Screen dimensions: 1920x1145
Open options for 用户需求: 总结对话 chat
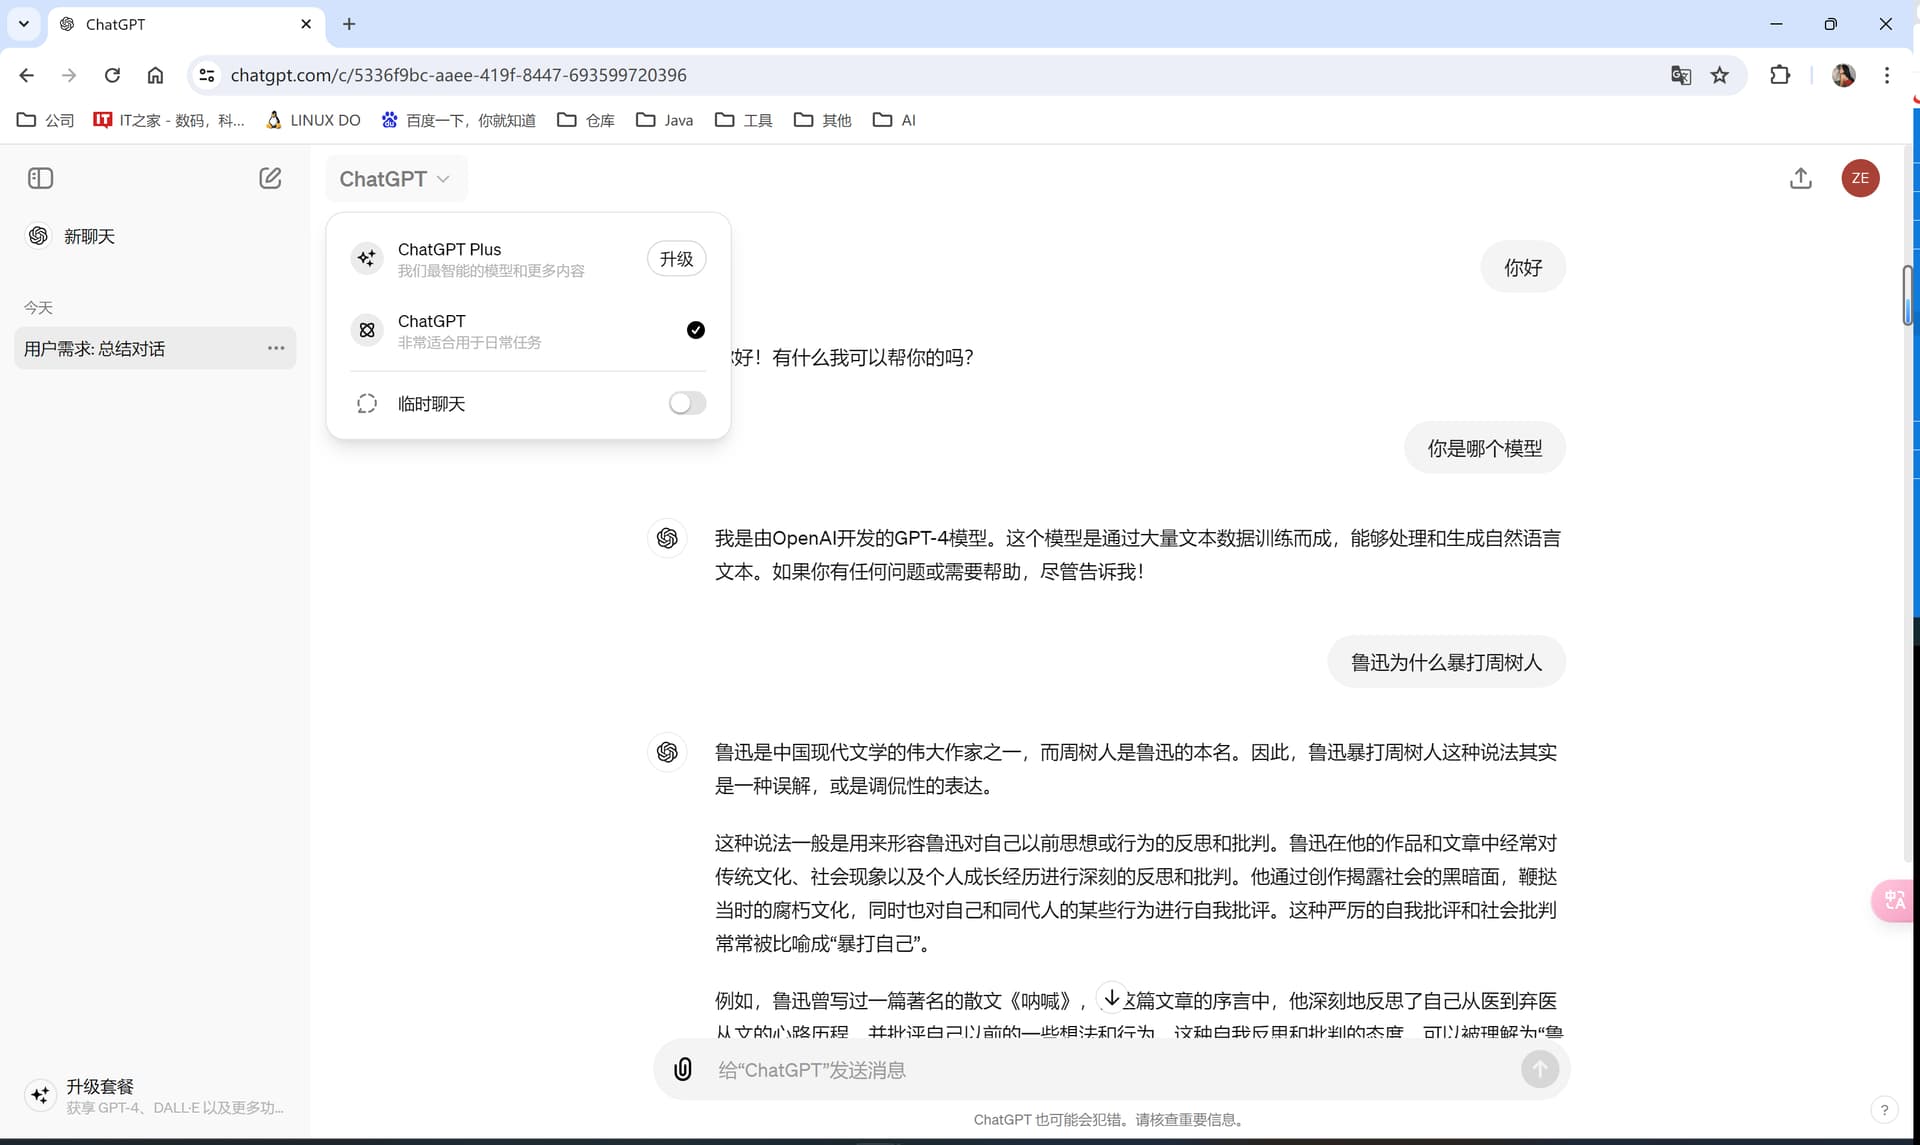pyautogui.click(x=276, y=348)
